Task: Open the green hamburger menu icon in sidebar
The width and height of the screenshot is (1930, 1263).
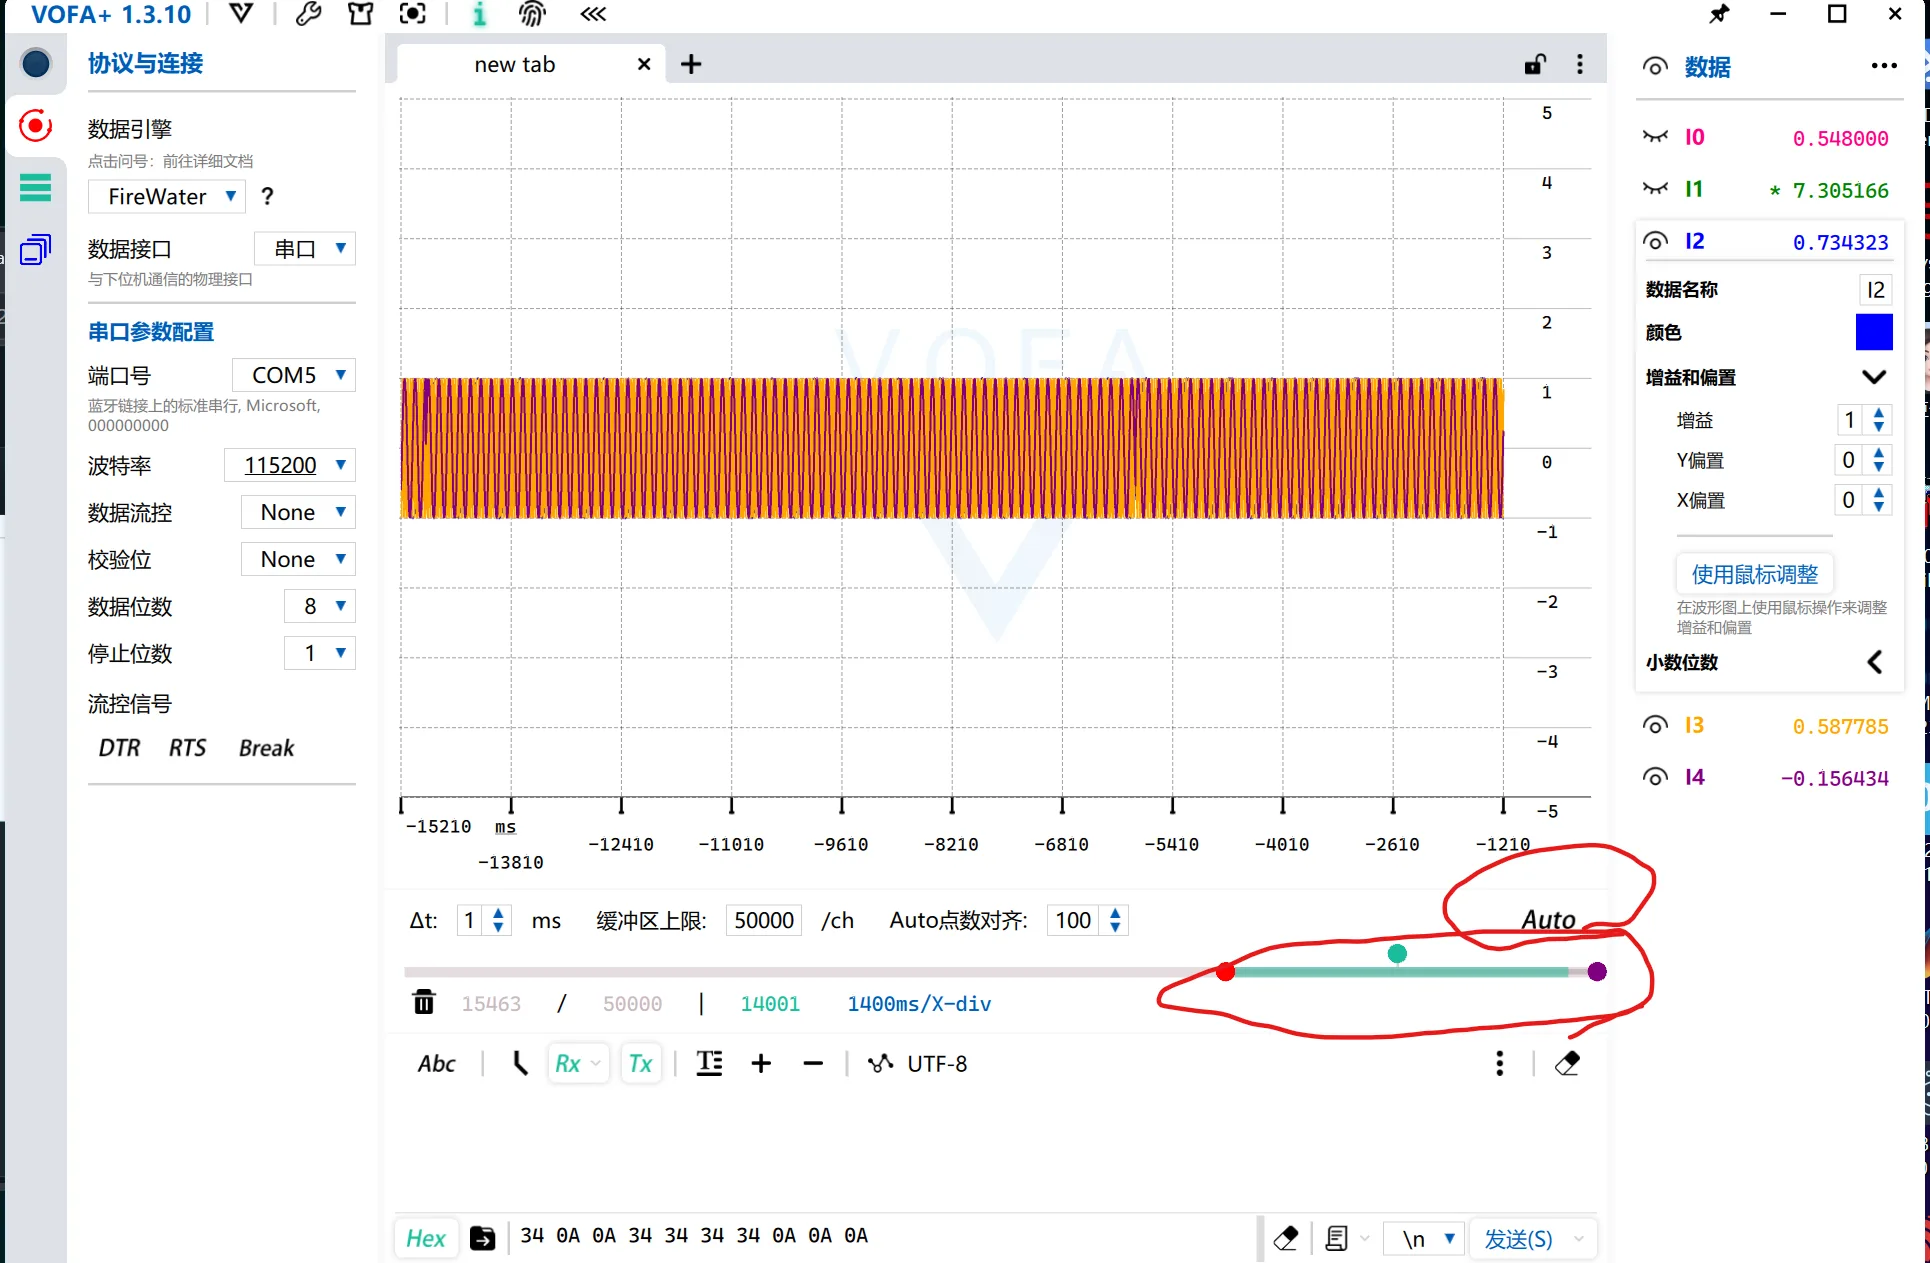Action: [36, 187]
